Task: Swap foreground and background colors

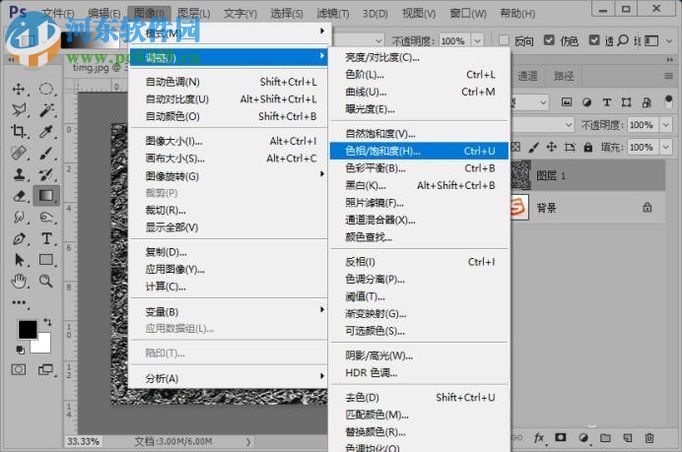Action: click(x=47, y=322)
